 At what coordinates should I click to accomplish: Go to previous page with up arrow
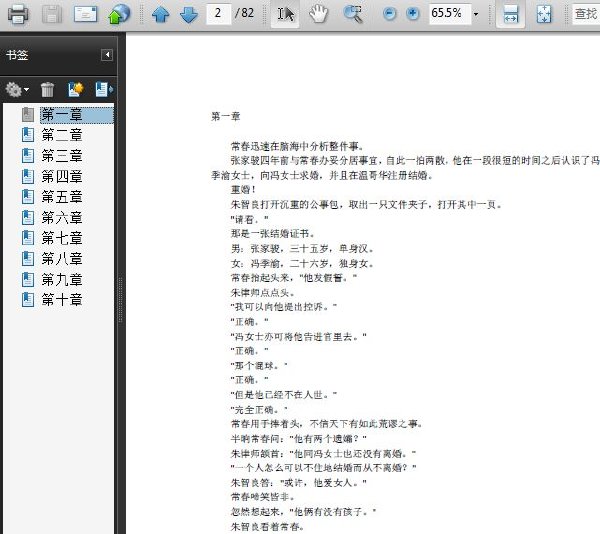pos(161,15)
